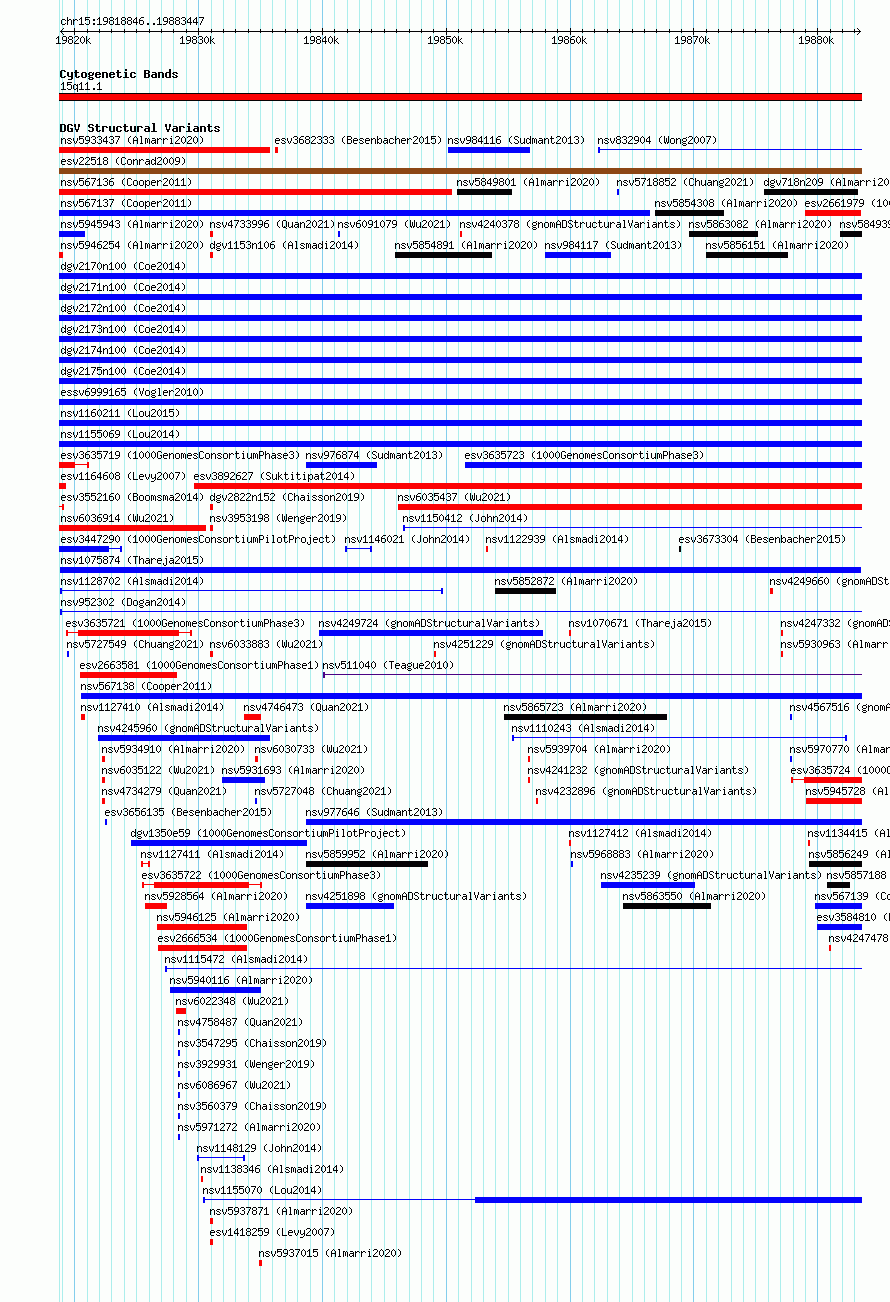
Task: Click the nsv4733996 (Quan2021) label
Action: tap(272, 224)
